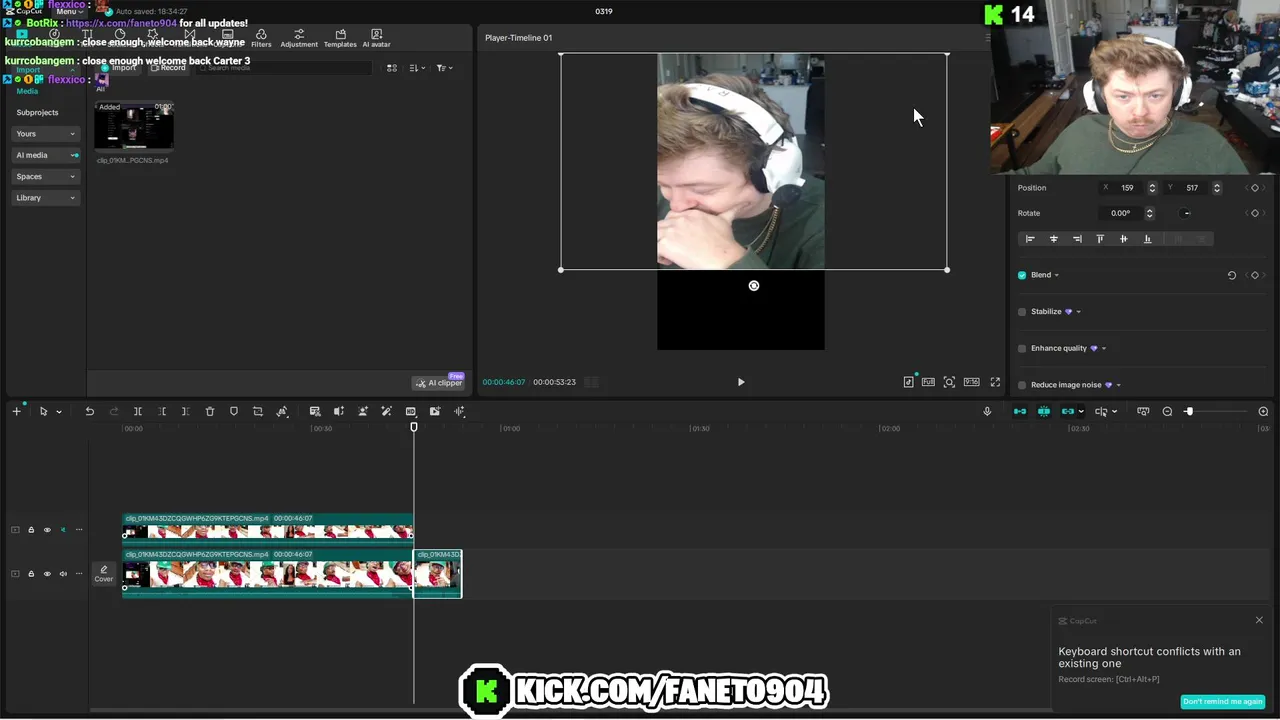Click Don't remind me again
This screenshot has width=1280, height=720.
pos(1223,701)
